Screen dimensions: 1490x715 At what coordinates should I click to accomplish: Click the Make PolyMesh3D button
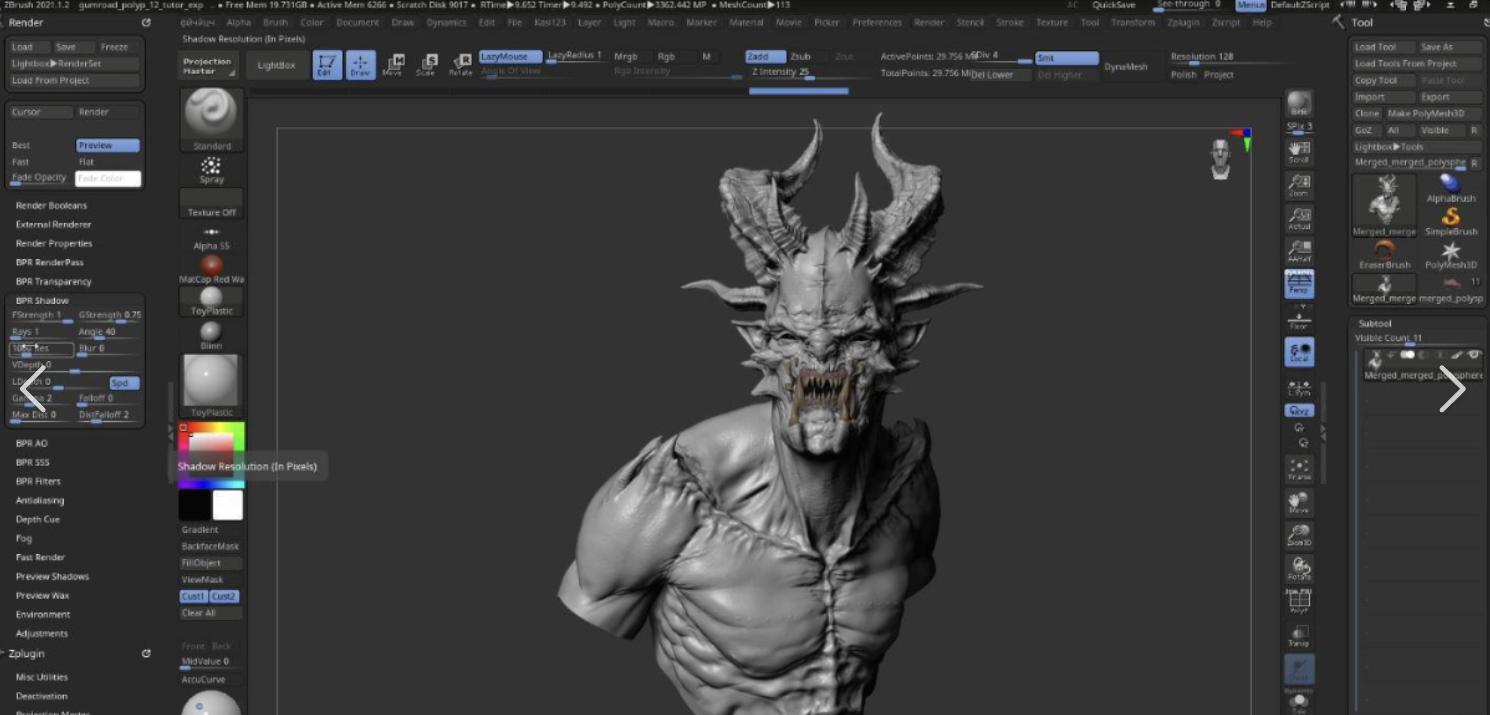(1425, 114)
